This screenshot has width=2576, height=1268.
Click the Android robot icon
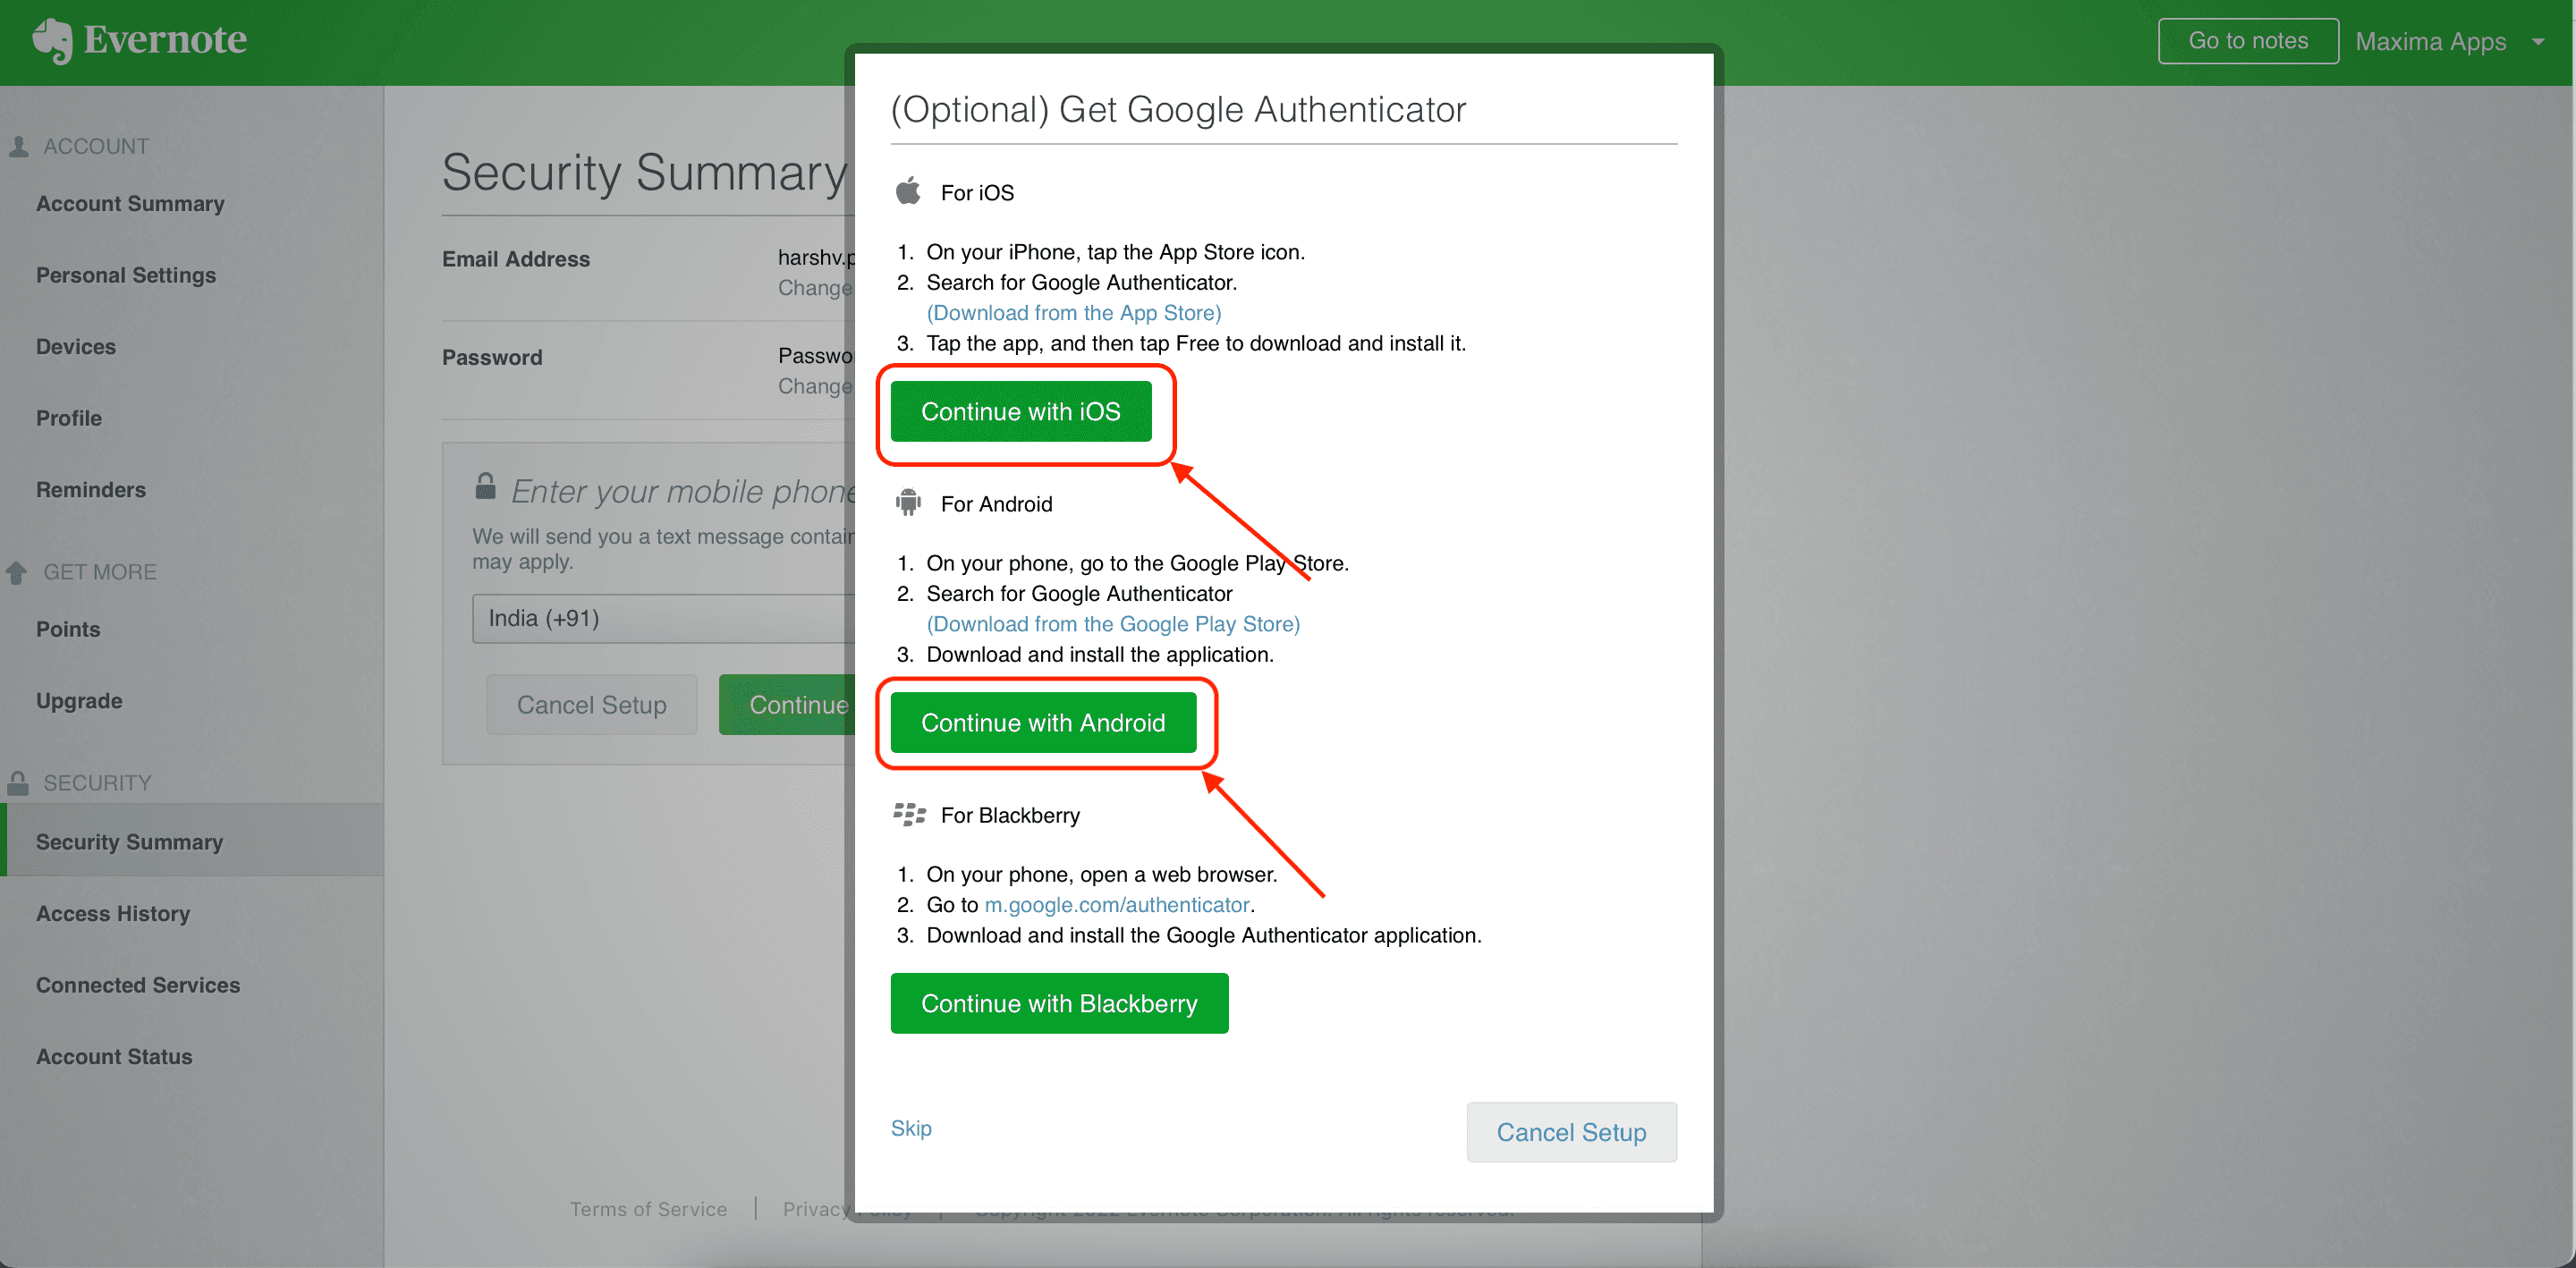point(908,502)
